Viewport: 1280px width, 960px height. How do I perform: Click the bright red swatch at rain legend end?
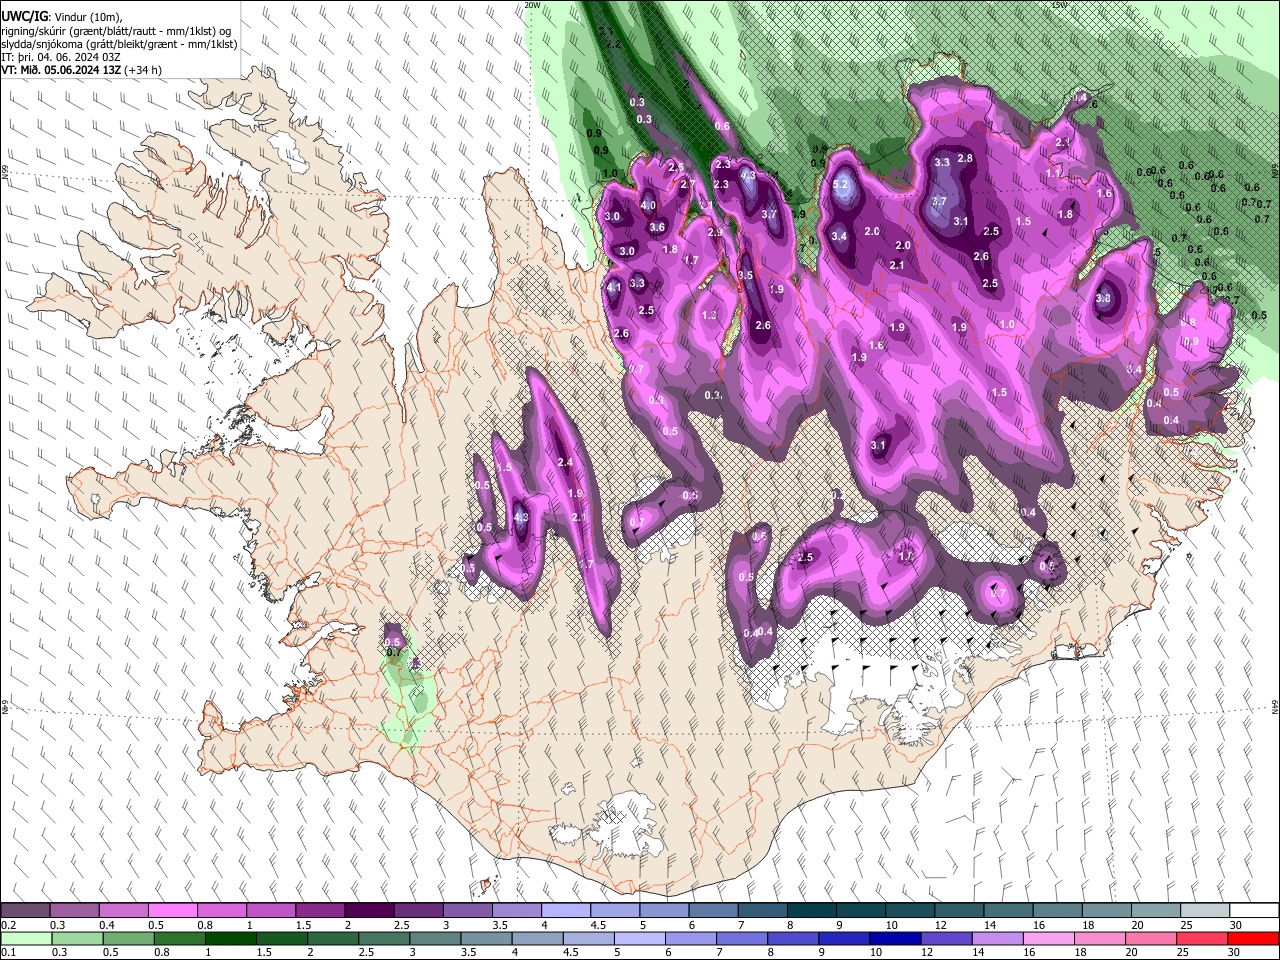pyautogui.click(x=1253, y=938)
